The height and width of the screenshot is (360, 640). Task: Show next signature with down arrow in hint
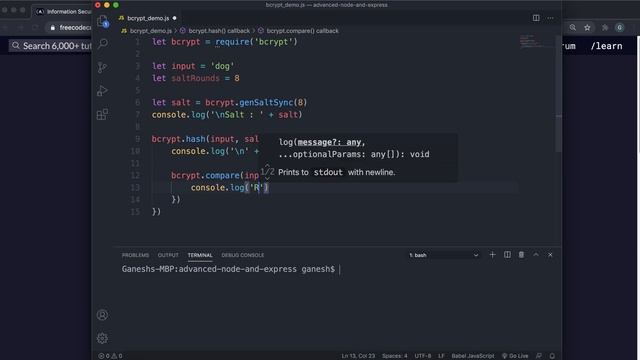point(267,178)
